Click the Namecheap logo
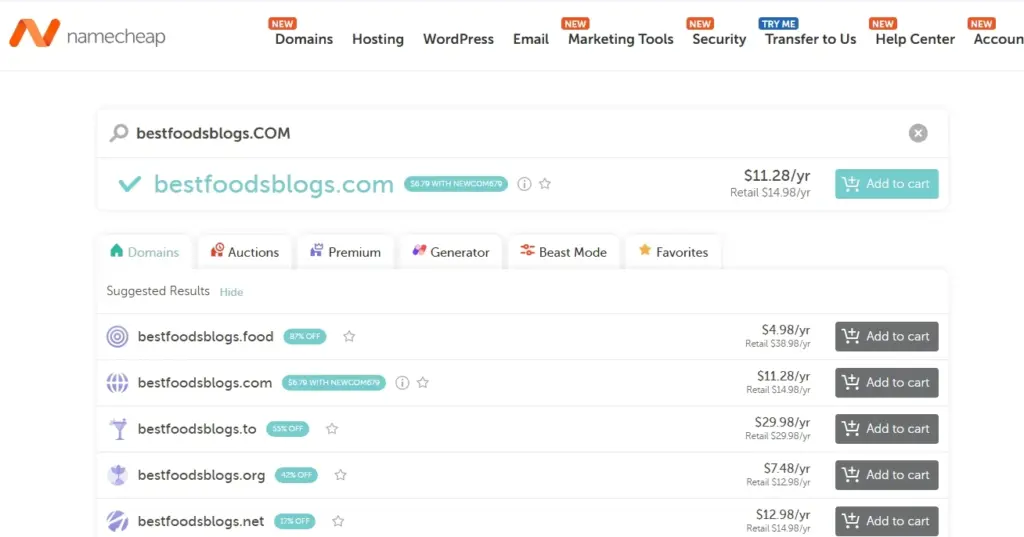The height and width of the screenshot is (537, 1024). coord(87,35)
